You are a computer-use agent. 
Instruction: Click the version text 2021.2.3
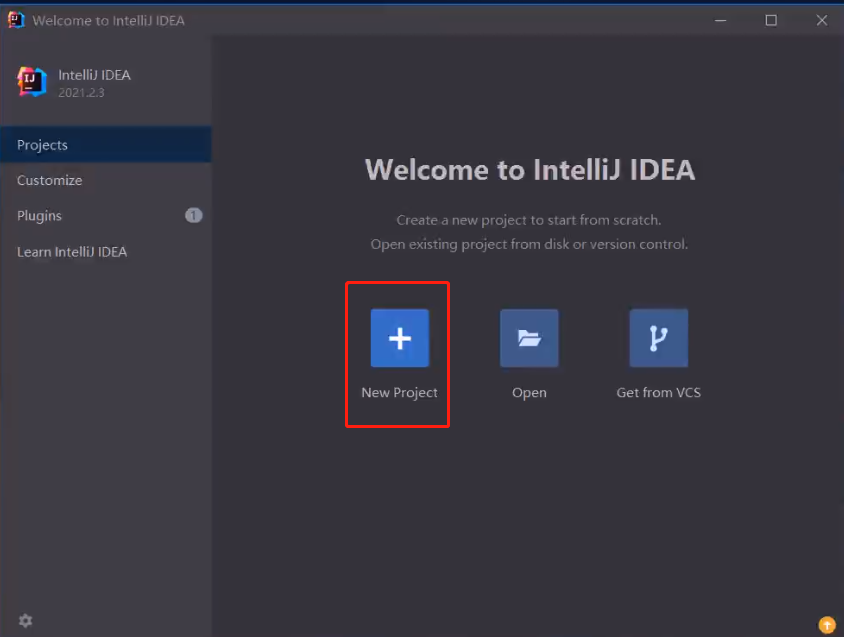coord(81,93)
